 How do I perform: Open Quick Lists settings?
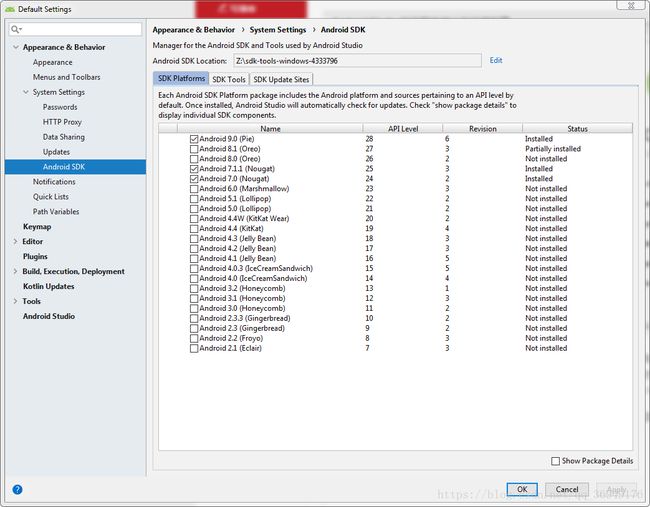51,196
